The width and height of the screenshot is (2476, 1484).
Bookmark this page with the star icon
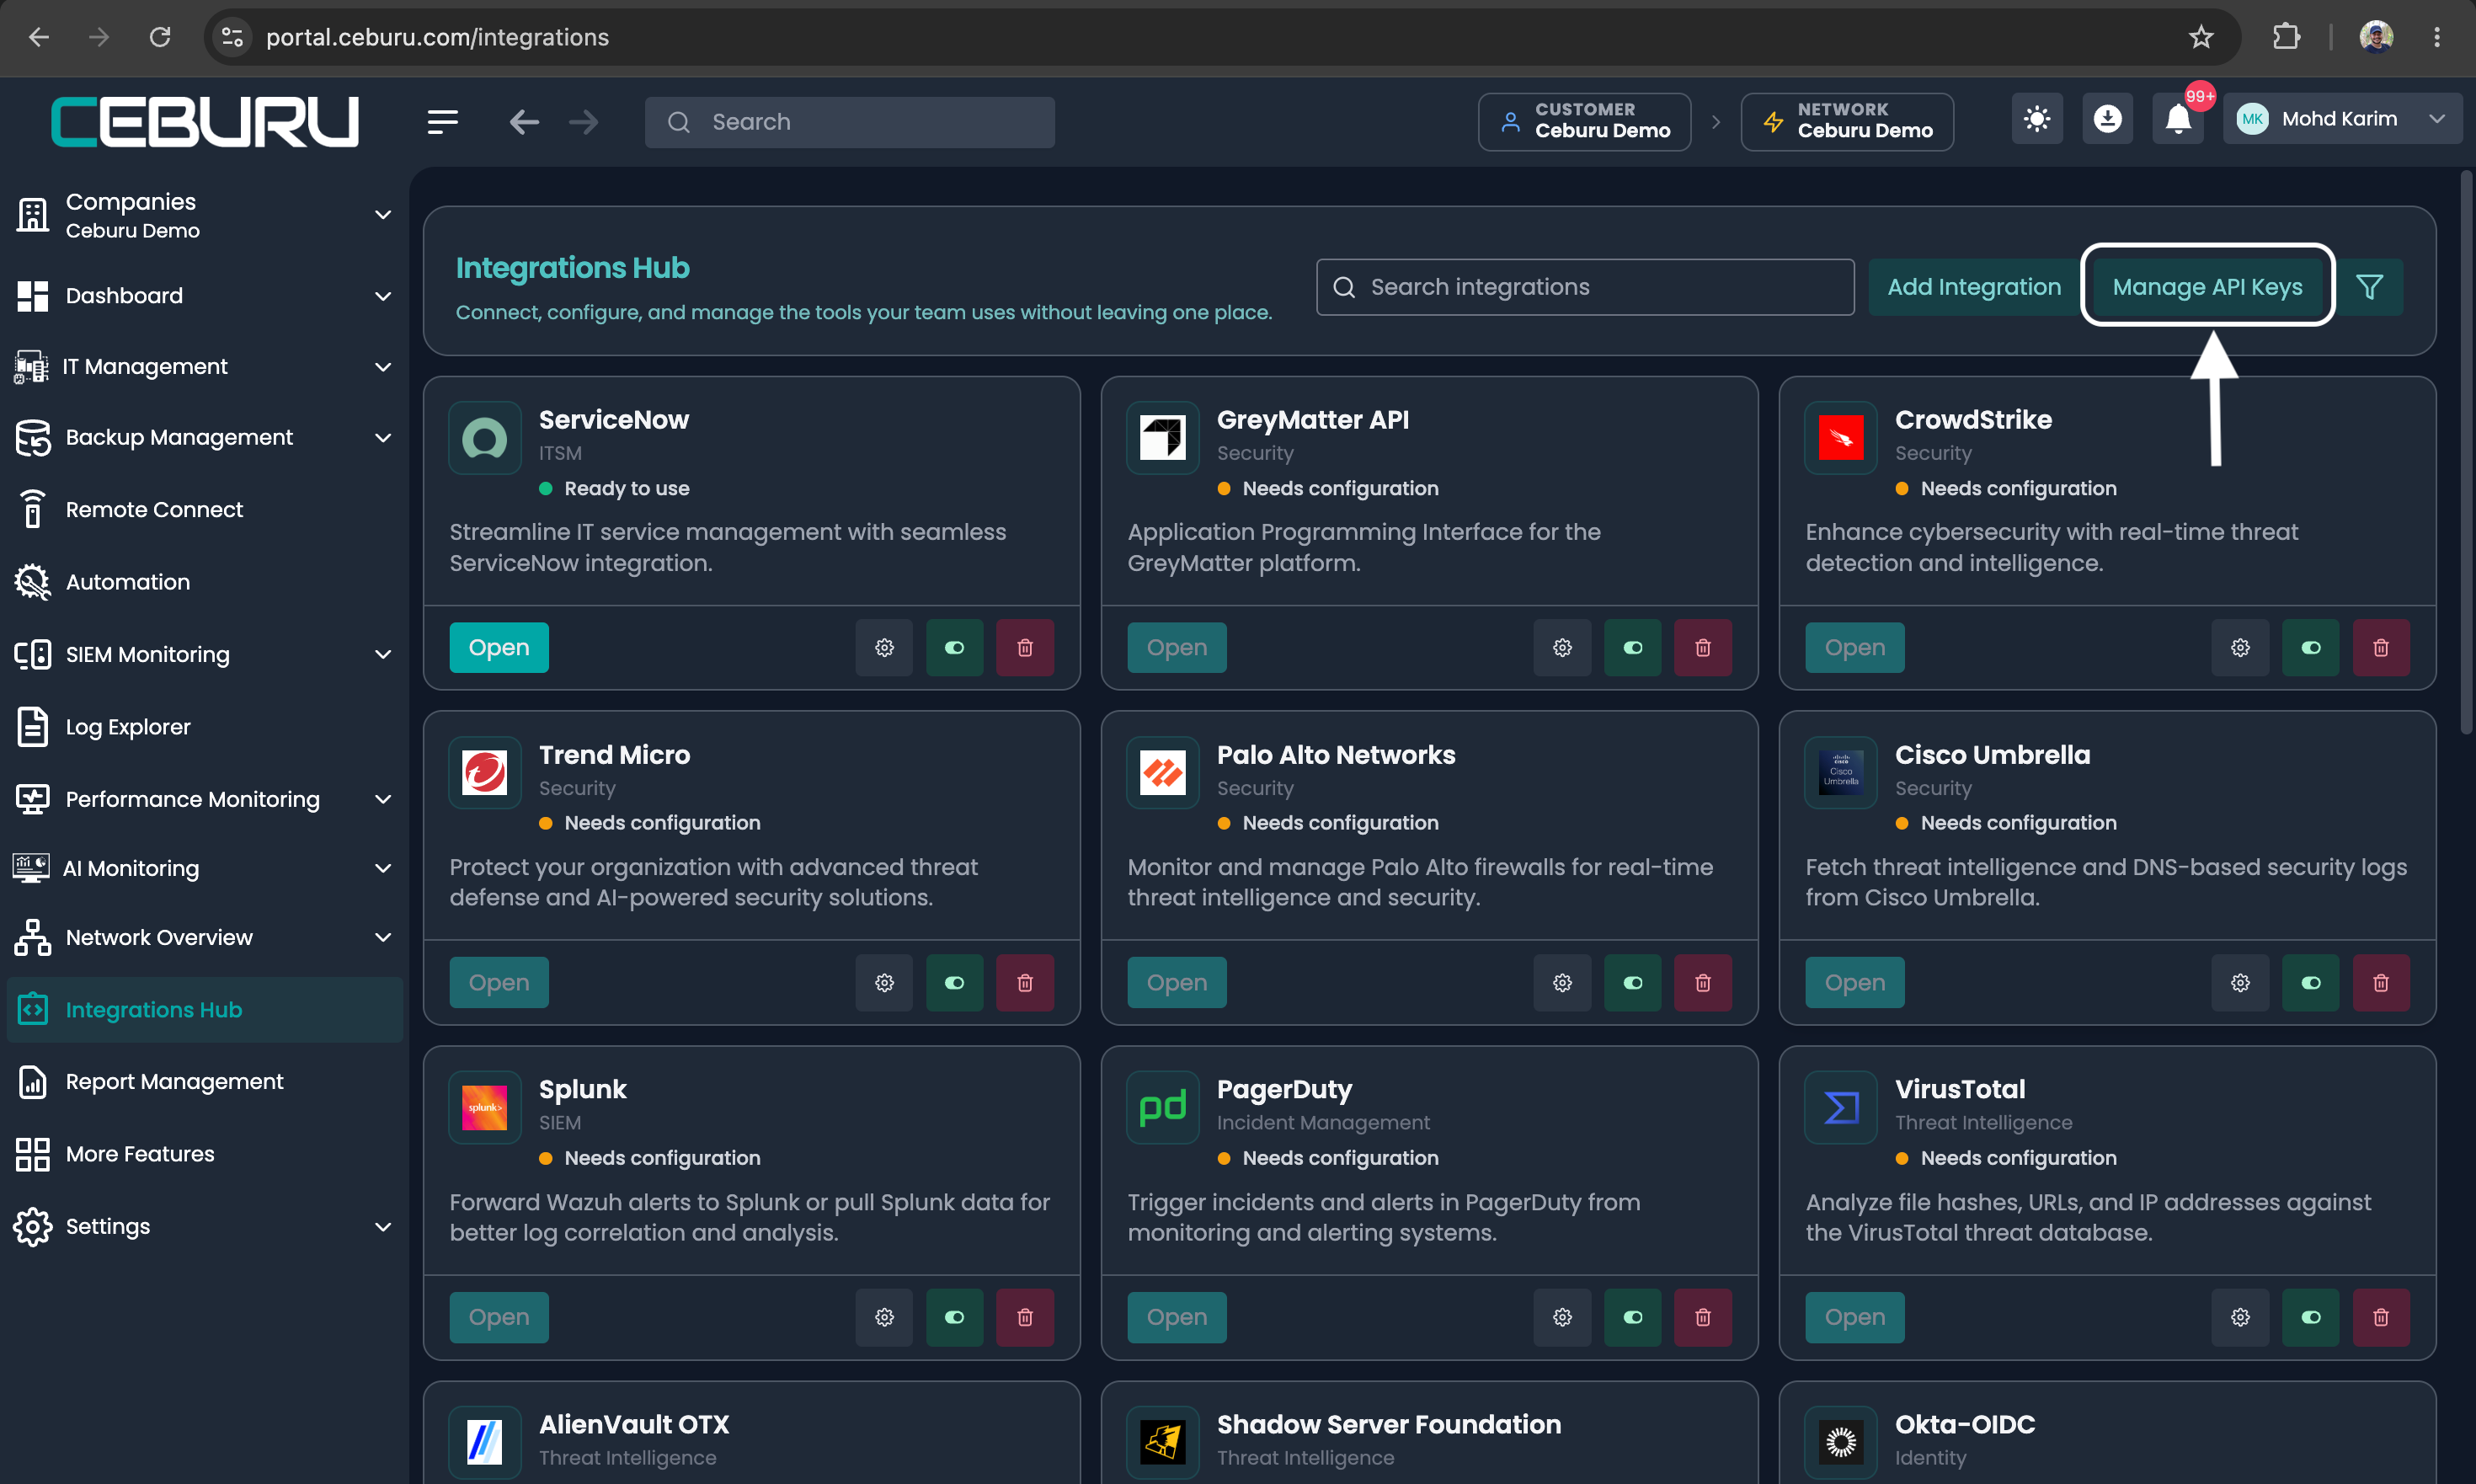pos(2201,37)
